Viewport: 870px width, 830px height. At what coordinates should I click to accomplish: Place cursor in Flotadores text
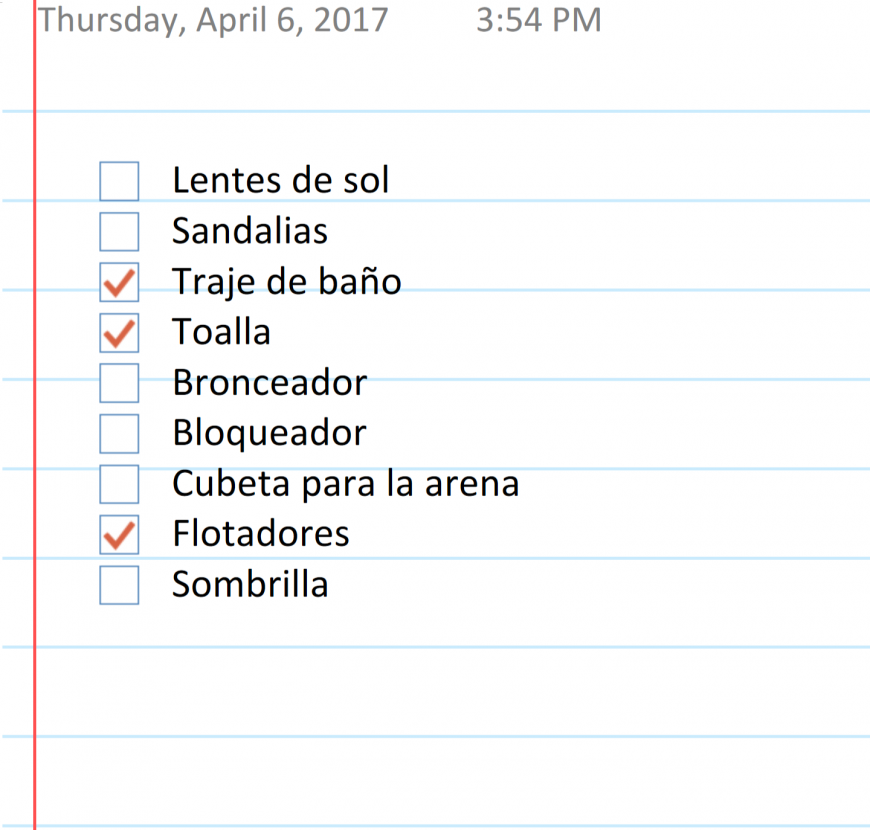click(x=261, y=534)
